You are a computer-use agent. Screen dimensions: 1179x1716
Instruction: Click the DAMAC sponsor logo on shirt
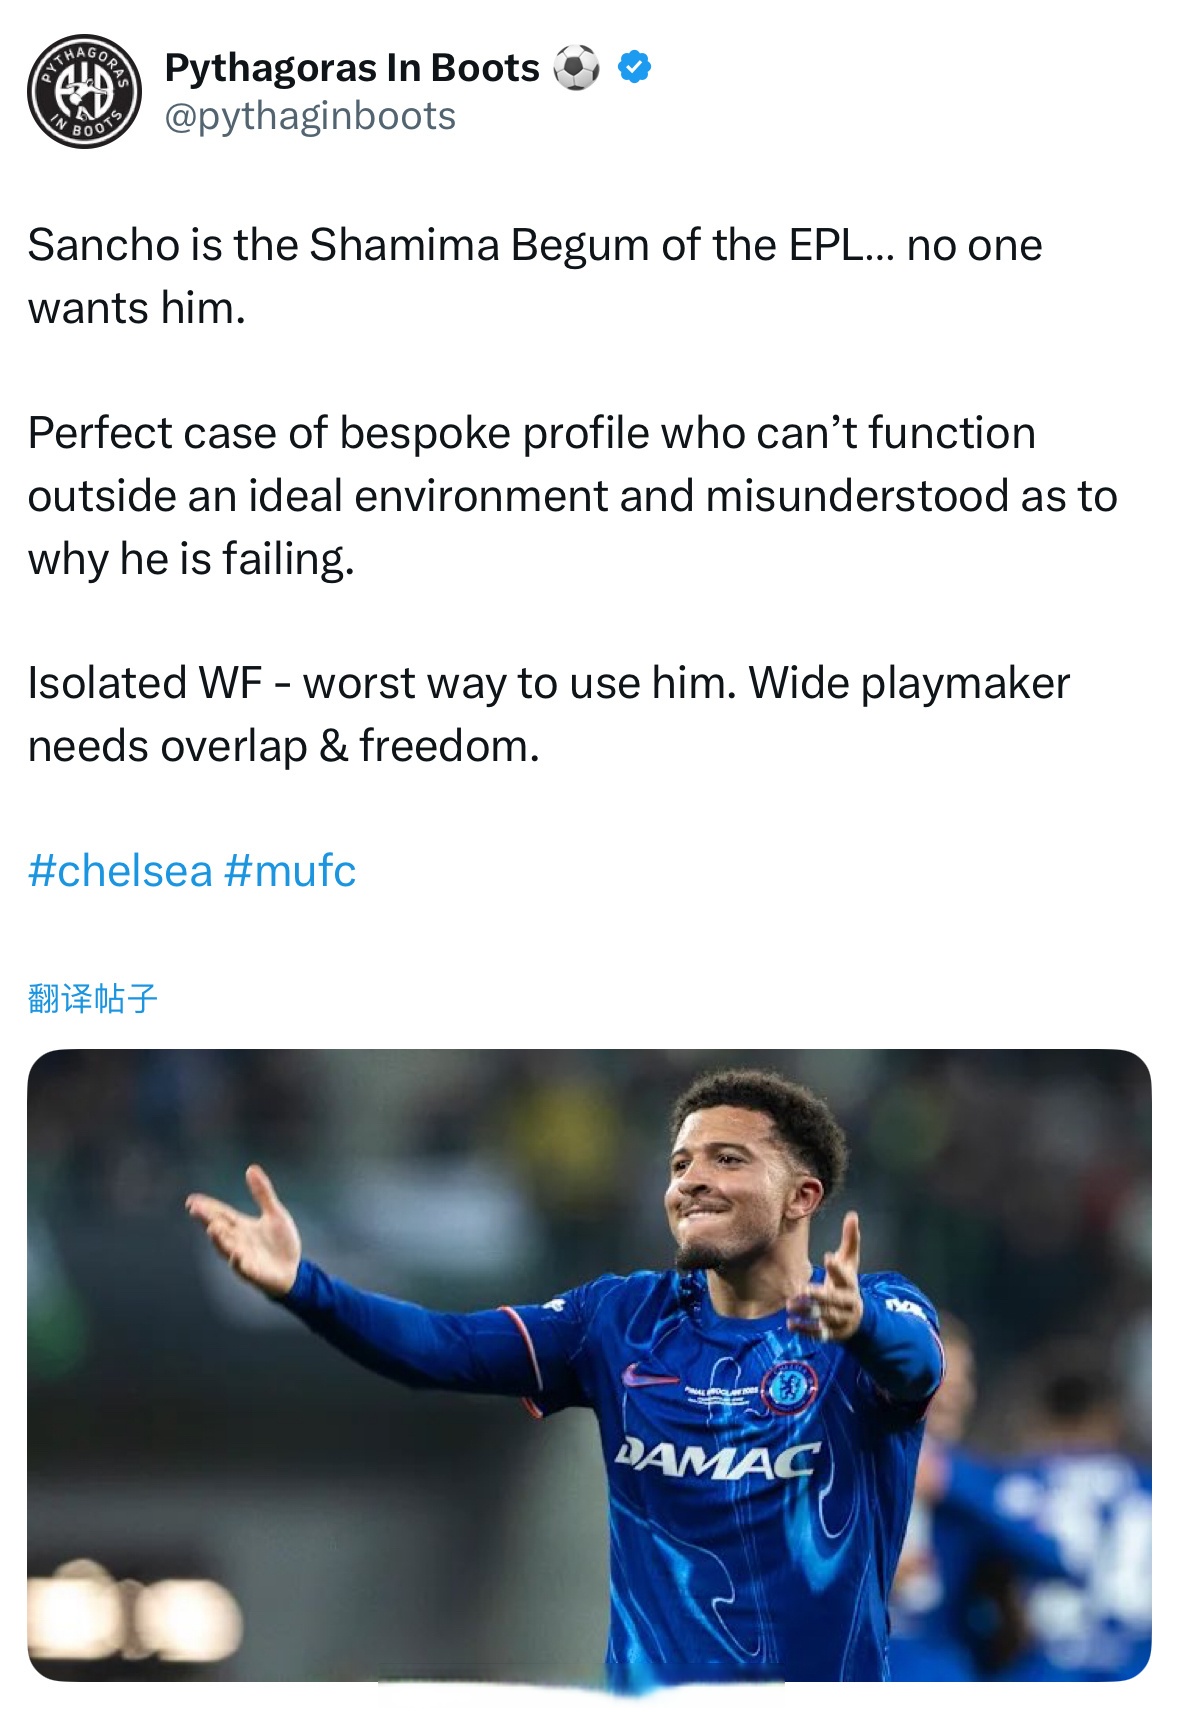point(718,1458)
